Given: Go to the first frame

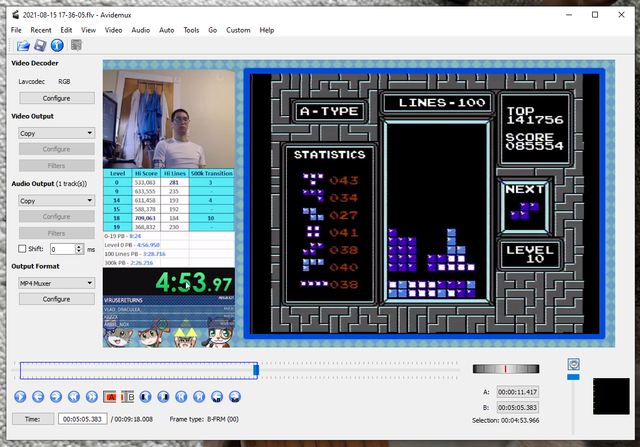Looking at the screenshot, I should 181,396.
